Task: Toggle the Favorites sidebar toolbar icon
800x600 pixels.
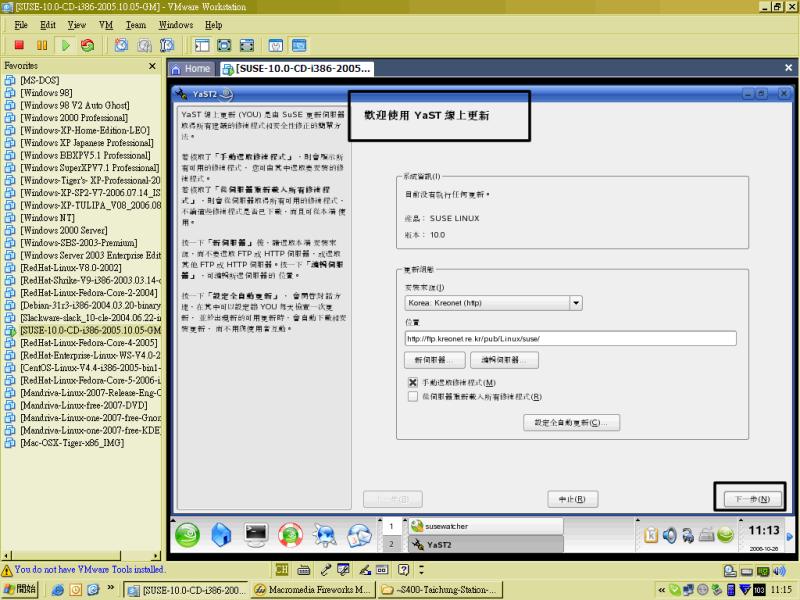Action: coord(202,45)
